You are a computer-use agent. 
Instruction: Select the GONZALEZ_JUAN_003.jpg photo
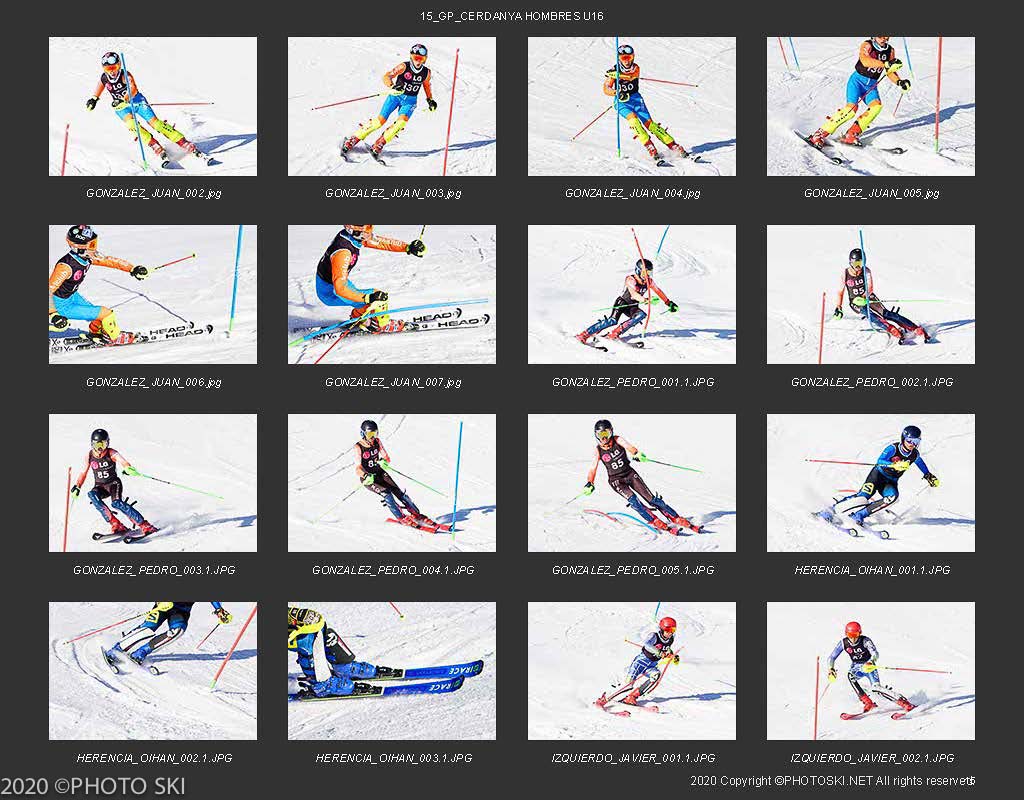(x=392, y=106)
